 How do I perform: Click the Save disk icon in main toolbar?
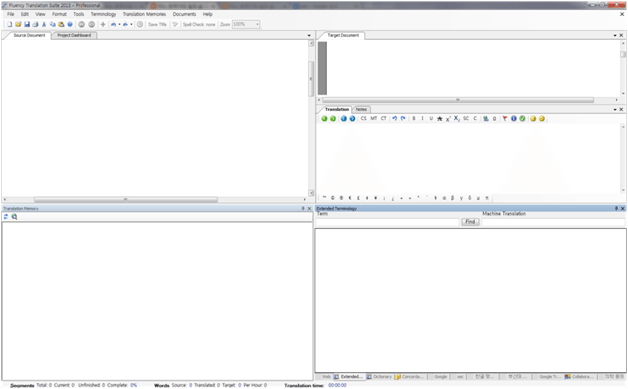click(x=27, y=24)
